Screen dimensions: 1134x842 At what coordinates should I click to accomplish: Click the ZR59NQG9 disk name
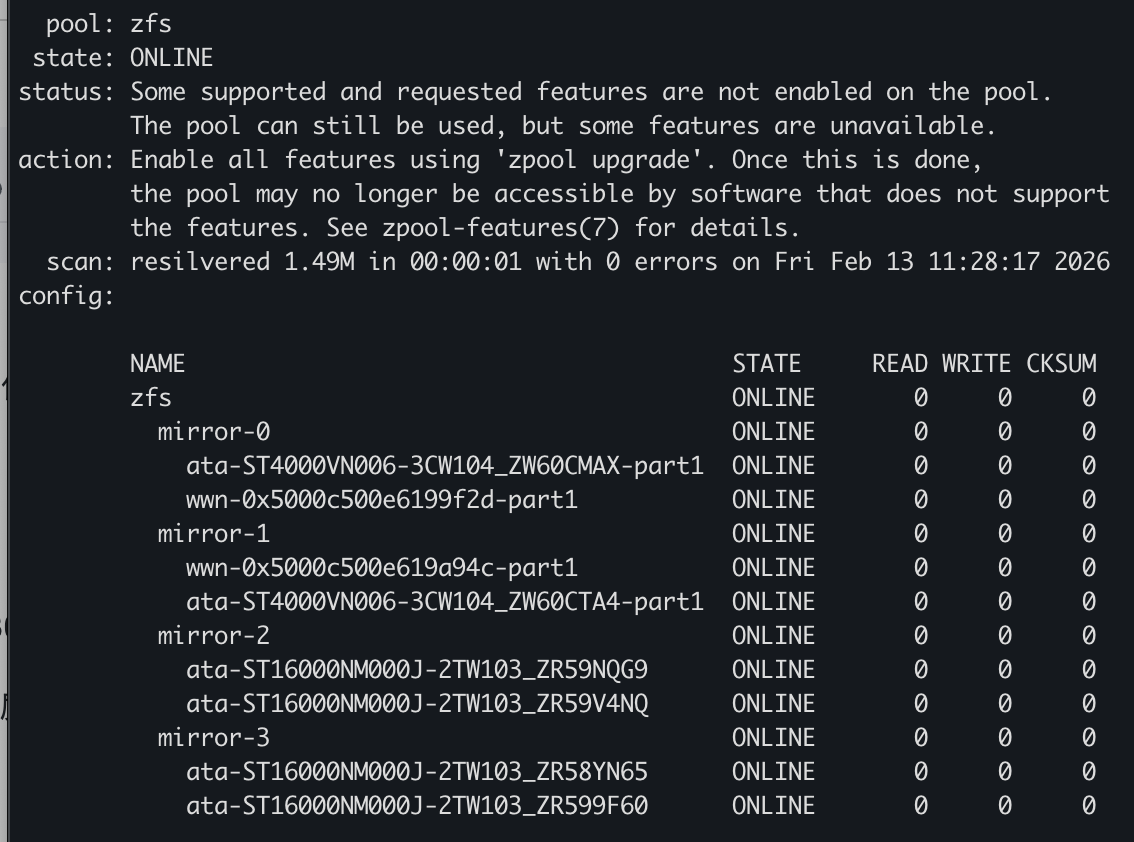(x=416, y=670)
